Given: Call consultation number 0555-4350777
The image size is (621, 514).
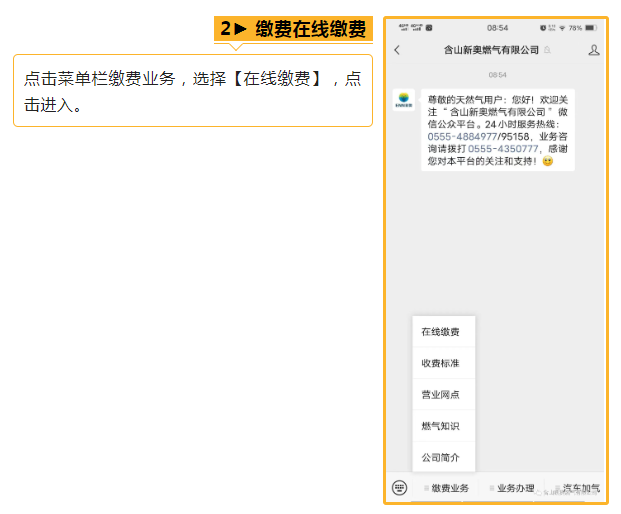Looking at the screenshot, I should coord(503,149).
